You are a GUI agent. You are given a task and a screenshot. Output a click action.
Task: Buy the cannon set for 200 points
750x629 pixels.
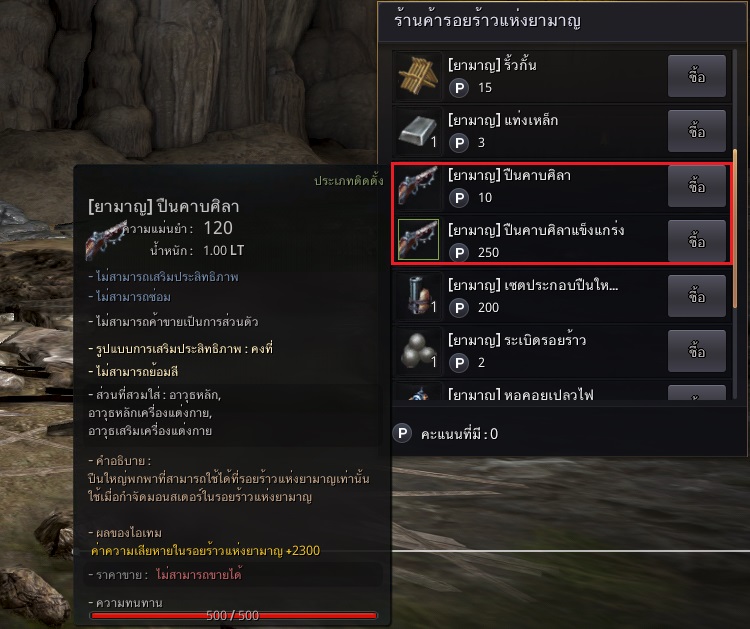coord(696,296)
